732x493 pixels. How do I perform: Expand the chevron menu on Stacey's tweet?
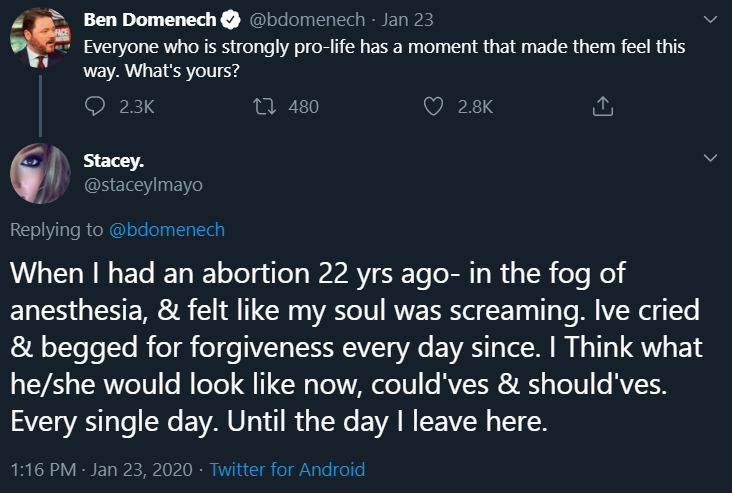(x=711, y=158)
